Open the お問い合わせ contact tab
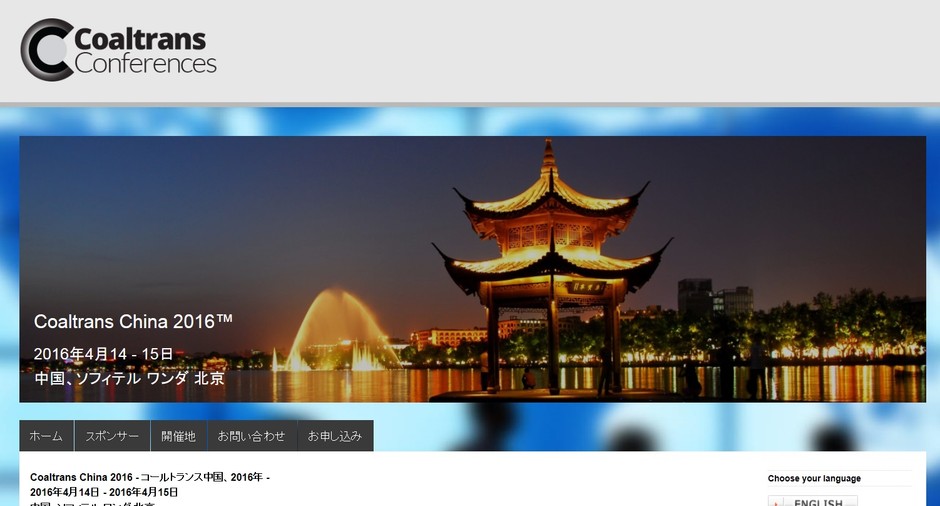The image size is (940, 506). click(x=252, y=436)
